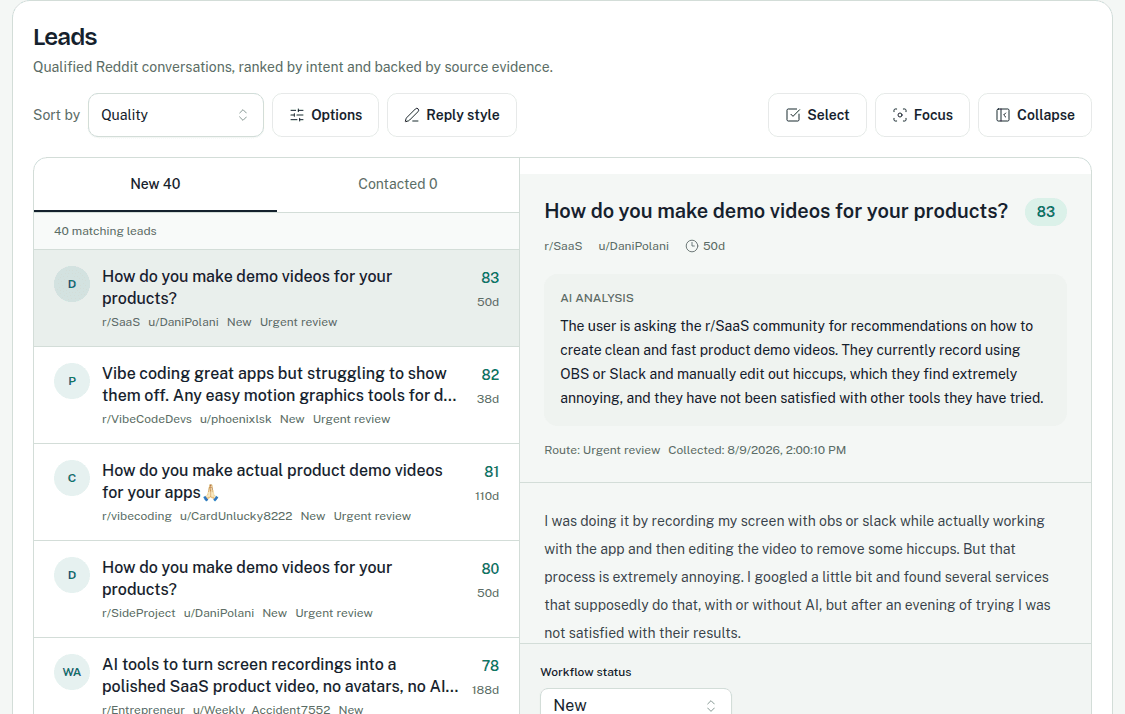Click the WA avatar for Weekly_Accident7552
Image resolution: width=1125 pixels, height=714 pixels.
pos(72,672)
